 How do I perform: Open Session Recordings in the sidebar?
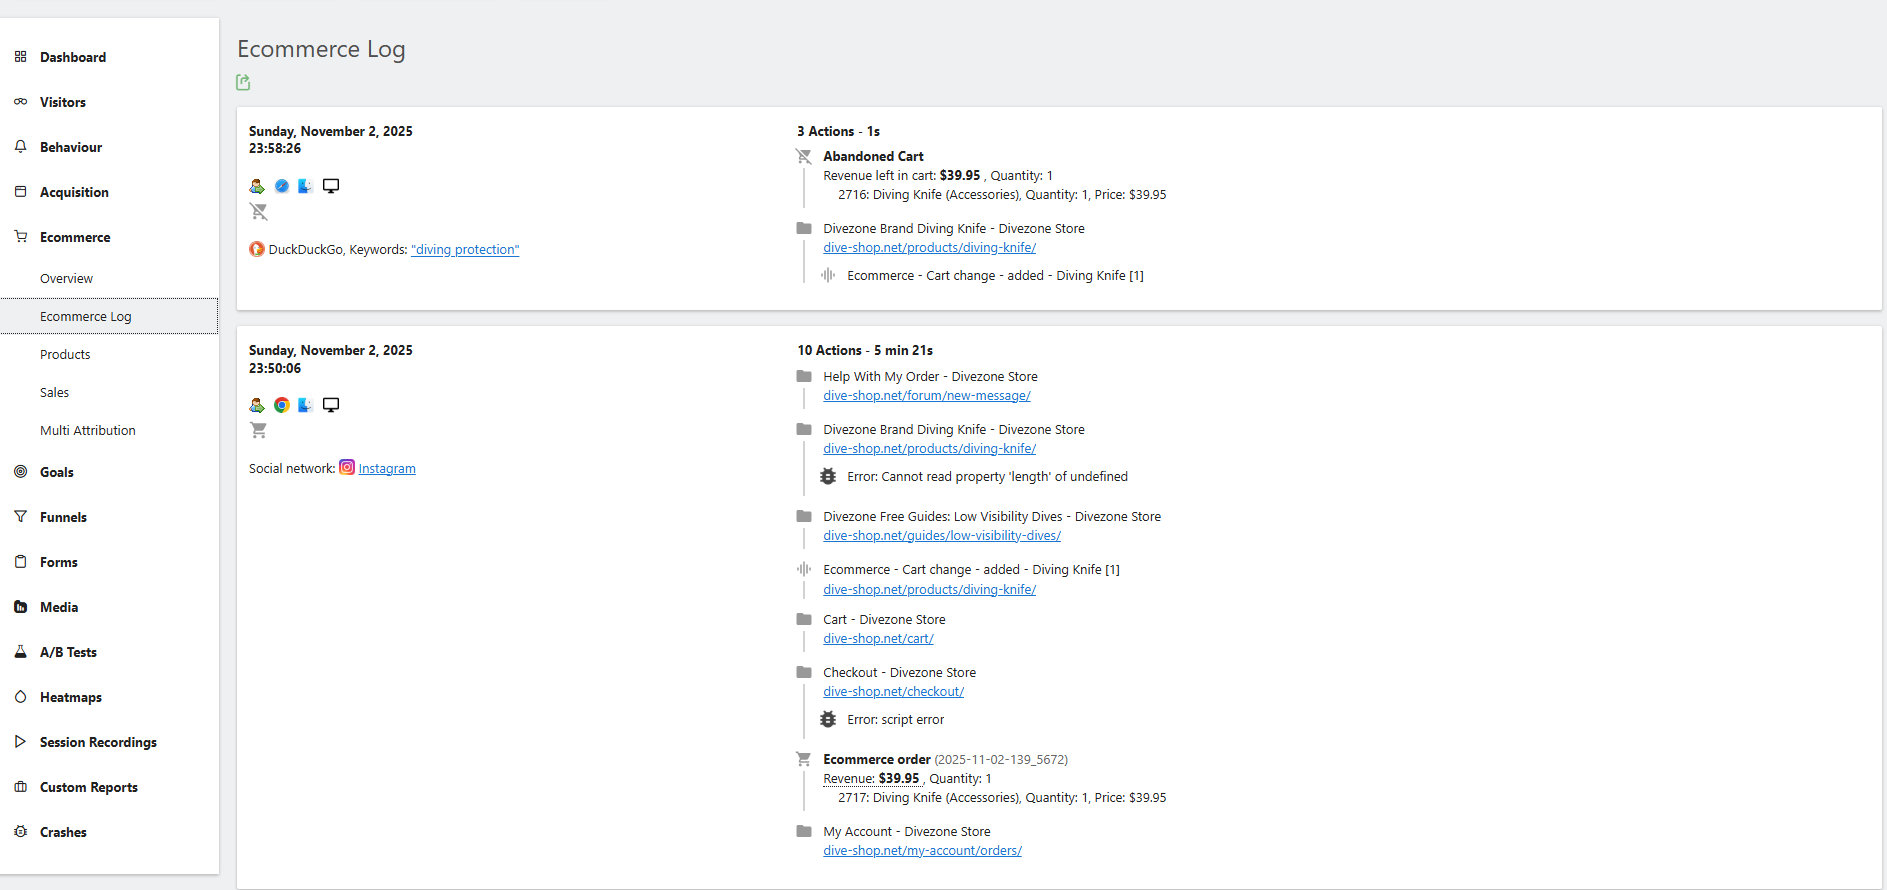coord(98,742)
